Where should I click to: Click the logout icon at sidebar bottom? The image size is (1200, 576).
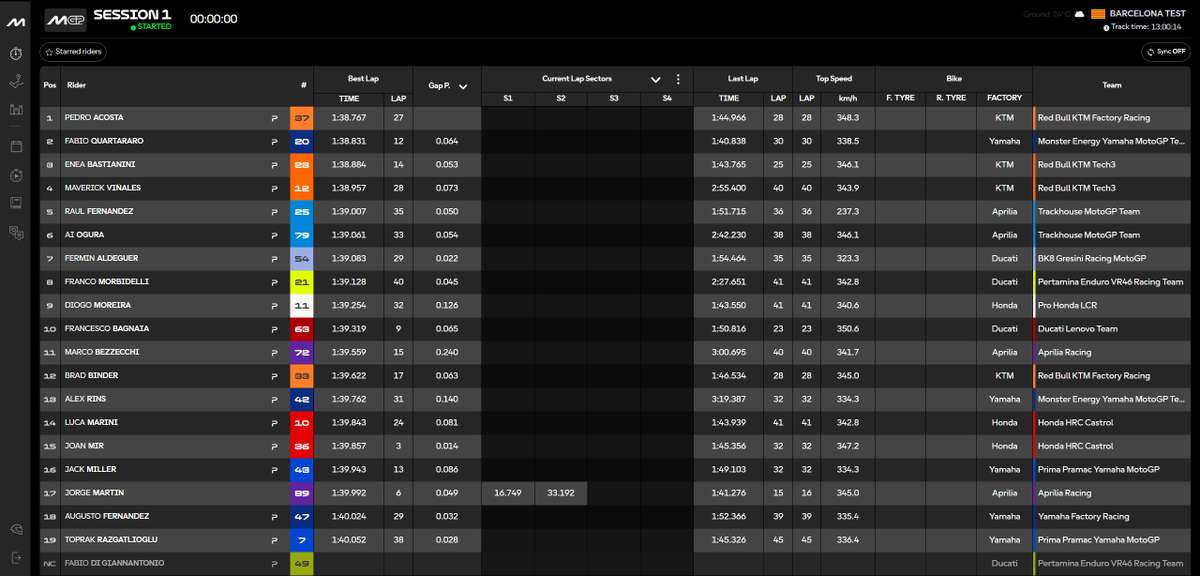[15, 557]
